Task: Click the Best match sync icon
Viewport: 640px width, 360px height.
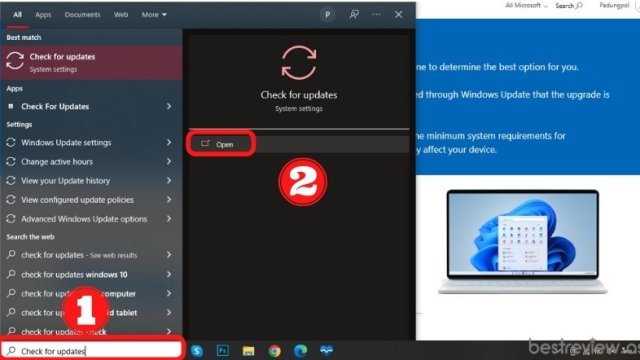Action: point(15,61)
